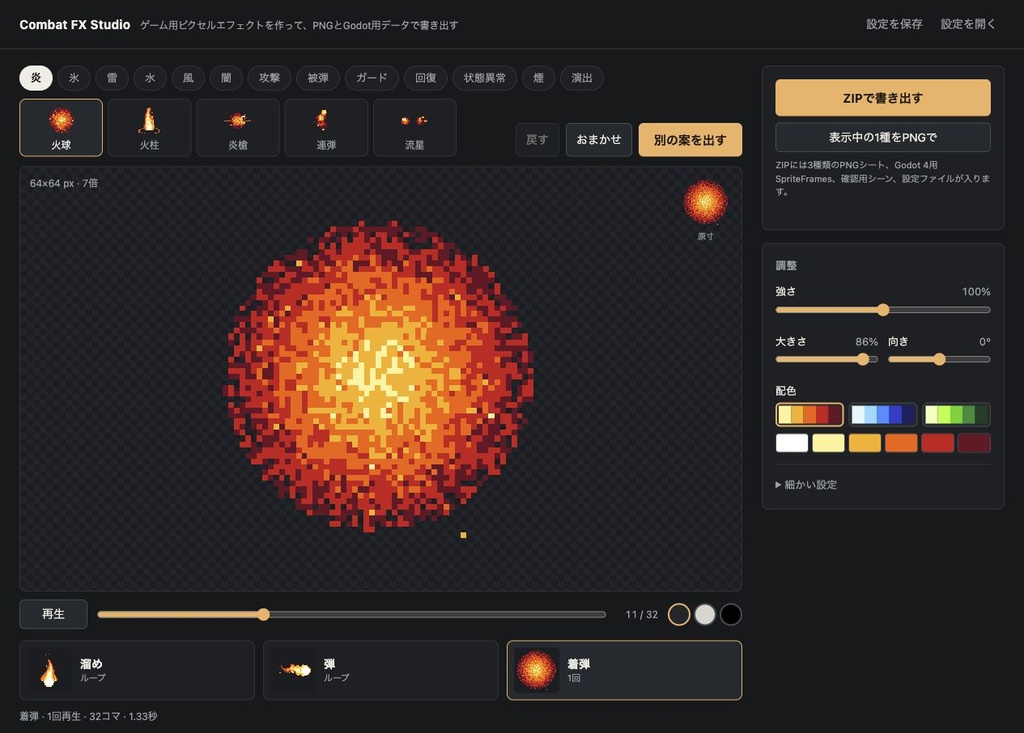
Task: Click the amber yellow color swatch
Action: coord(865,442)
